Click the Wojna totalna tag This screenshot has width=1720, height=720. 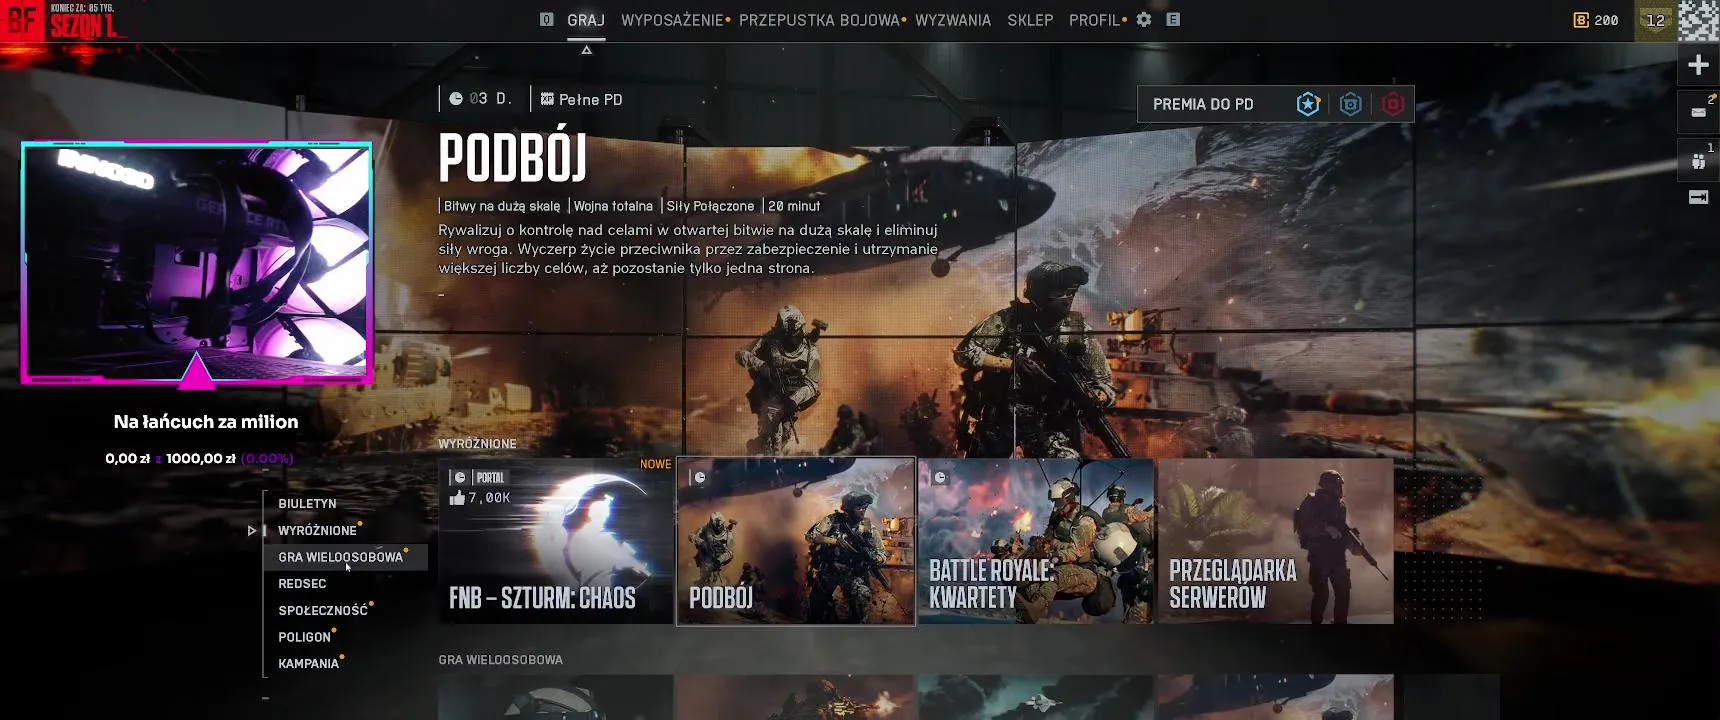tap(613, 206)
